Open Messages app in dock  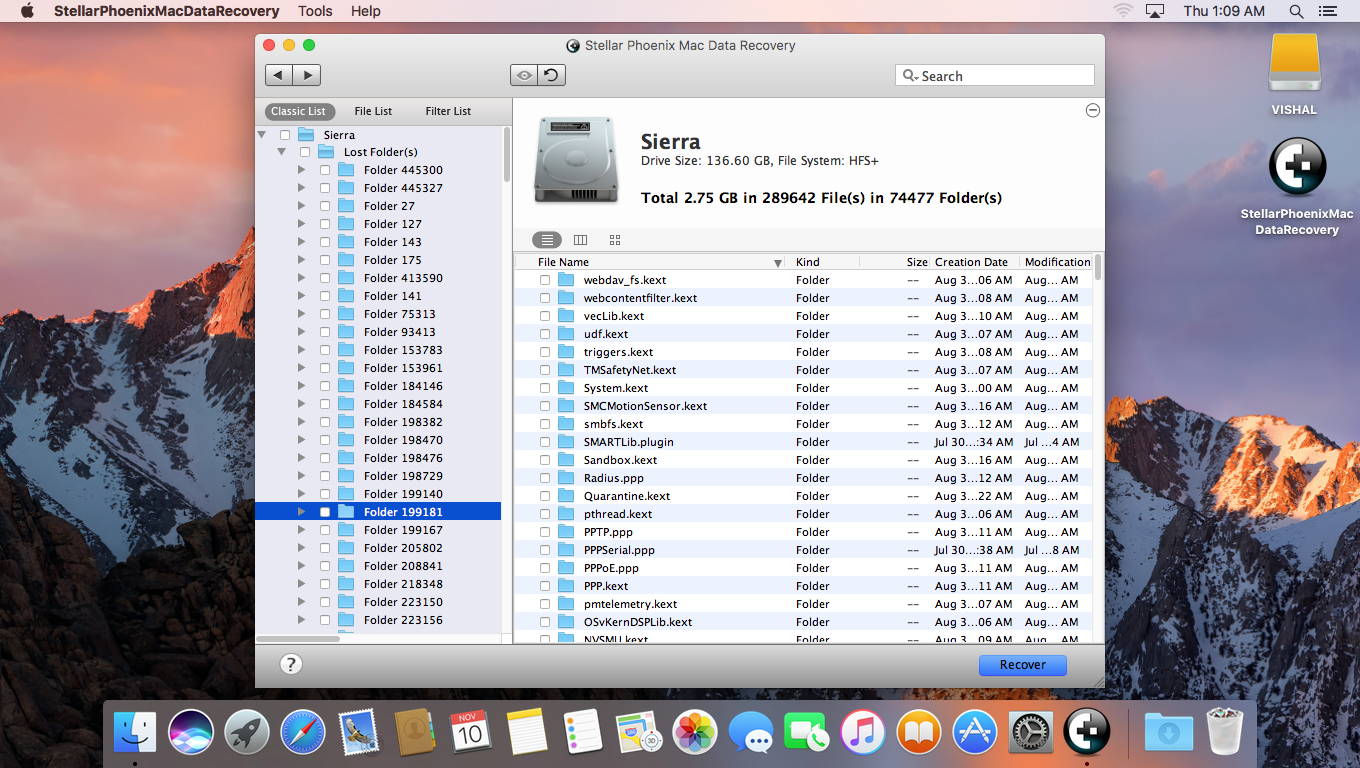tap(751, 733)
